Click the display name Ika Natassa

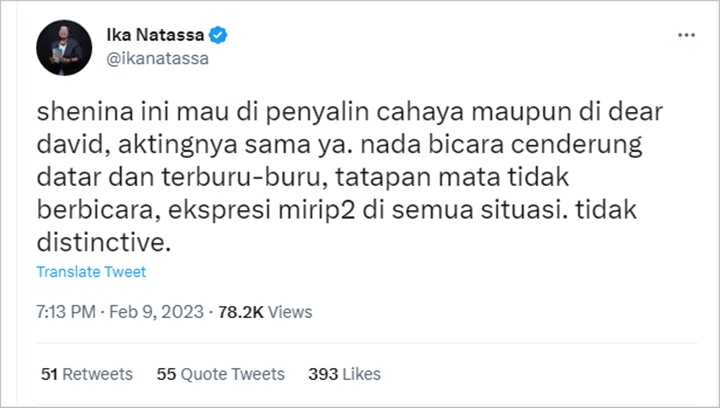click(155, 35)
